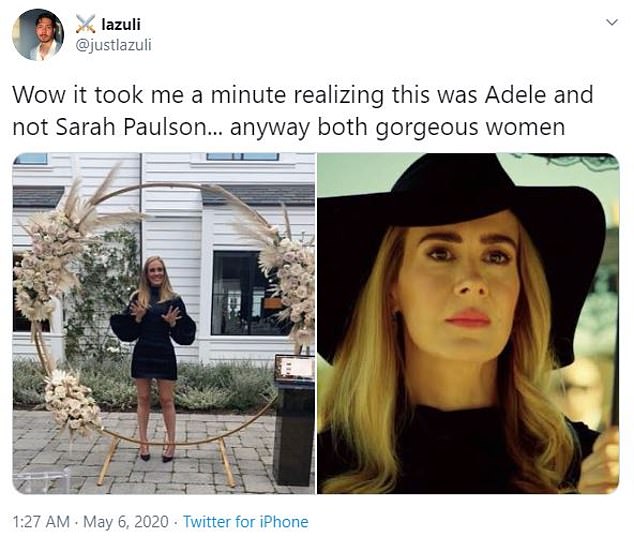Image resolution: width=634 pixels, height=537 pixels.
Task: Click lazuli's round profile avatar
Action: tap(38, 34)
